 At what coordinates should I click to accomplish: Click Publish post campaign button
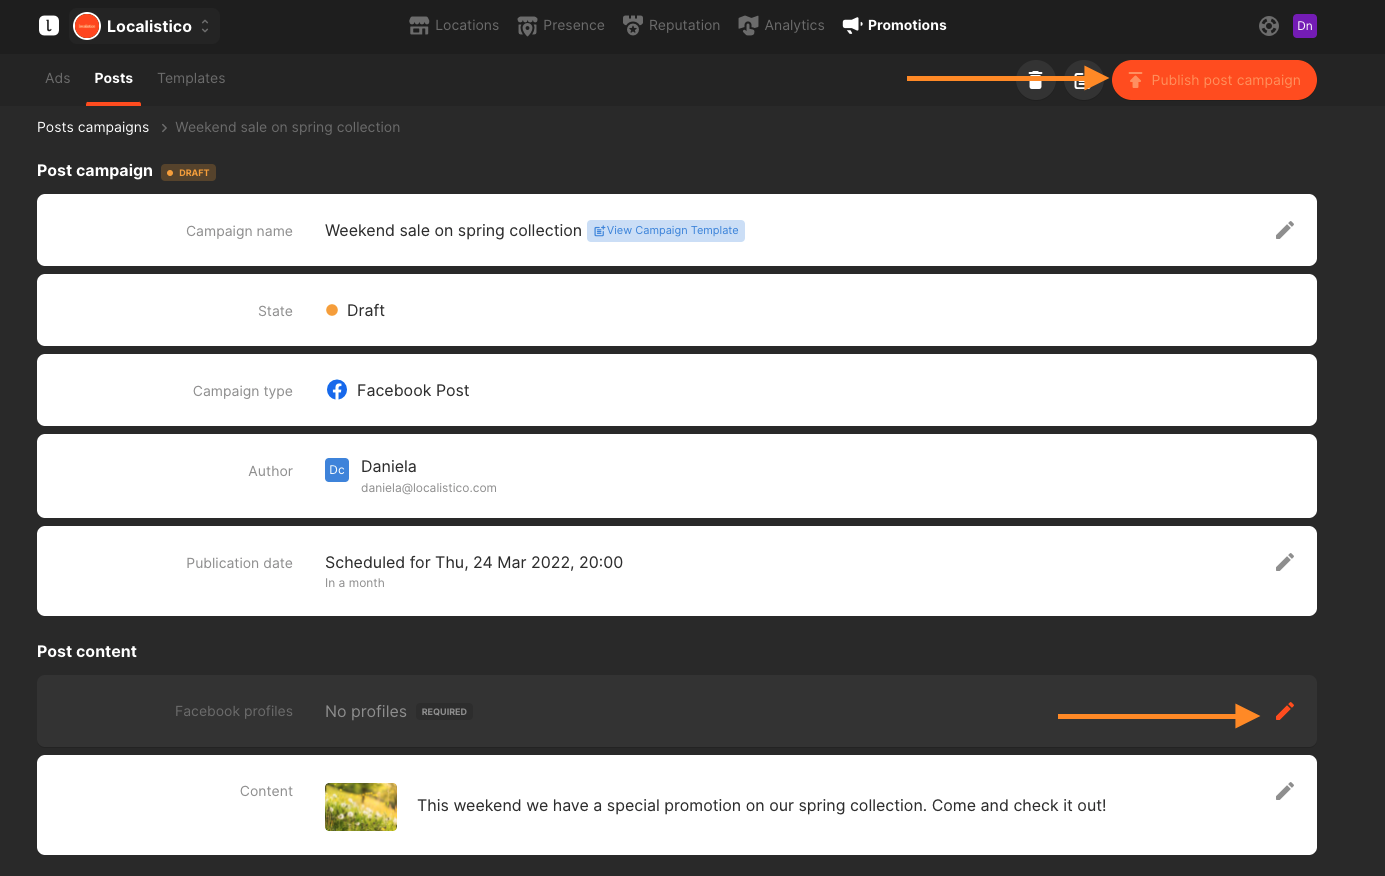1214,80
